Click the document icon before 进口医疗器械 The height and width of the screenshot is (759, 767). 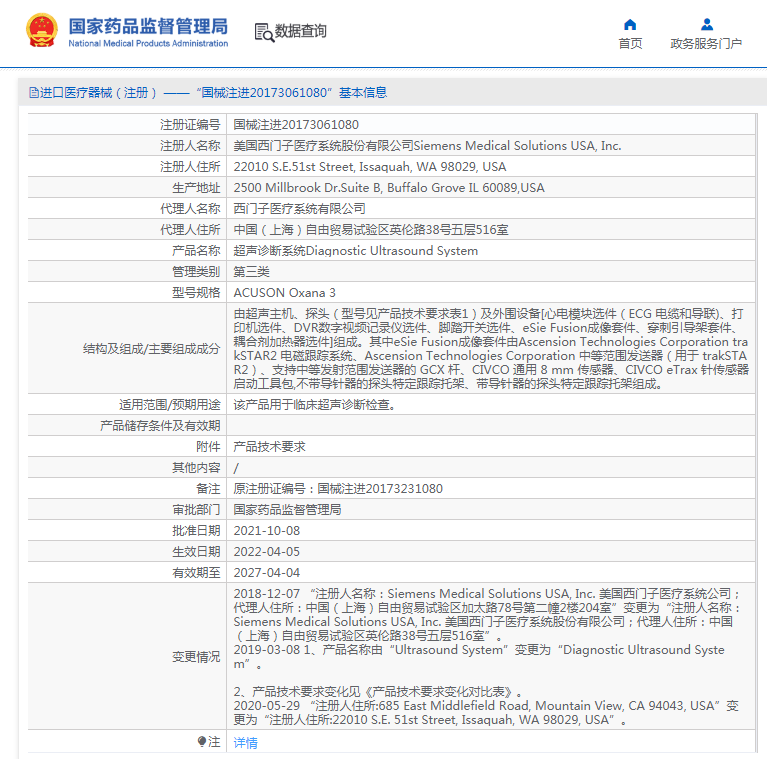tap(33, 92)
